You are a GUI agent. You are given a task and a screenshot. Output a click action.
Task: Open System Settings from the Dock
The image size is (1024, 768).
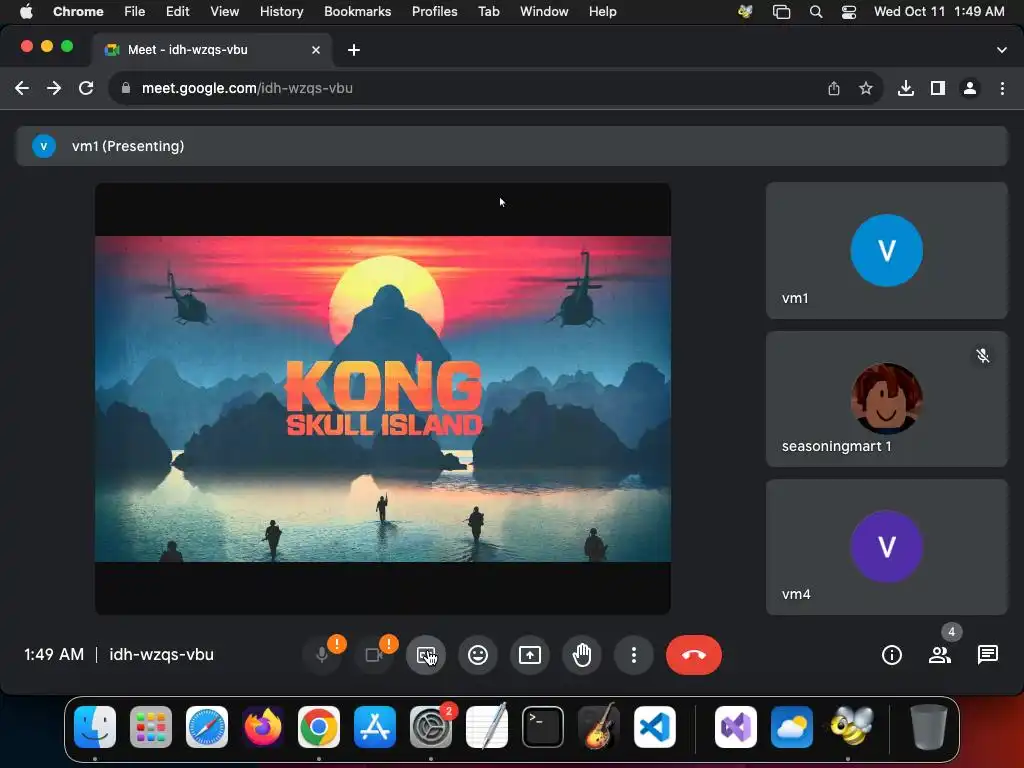click(431, 727)
